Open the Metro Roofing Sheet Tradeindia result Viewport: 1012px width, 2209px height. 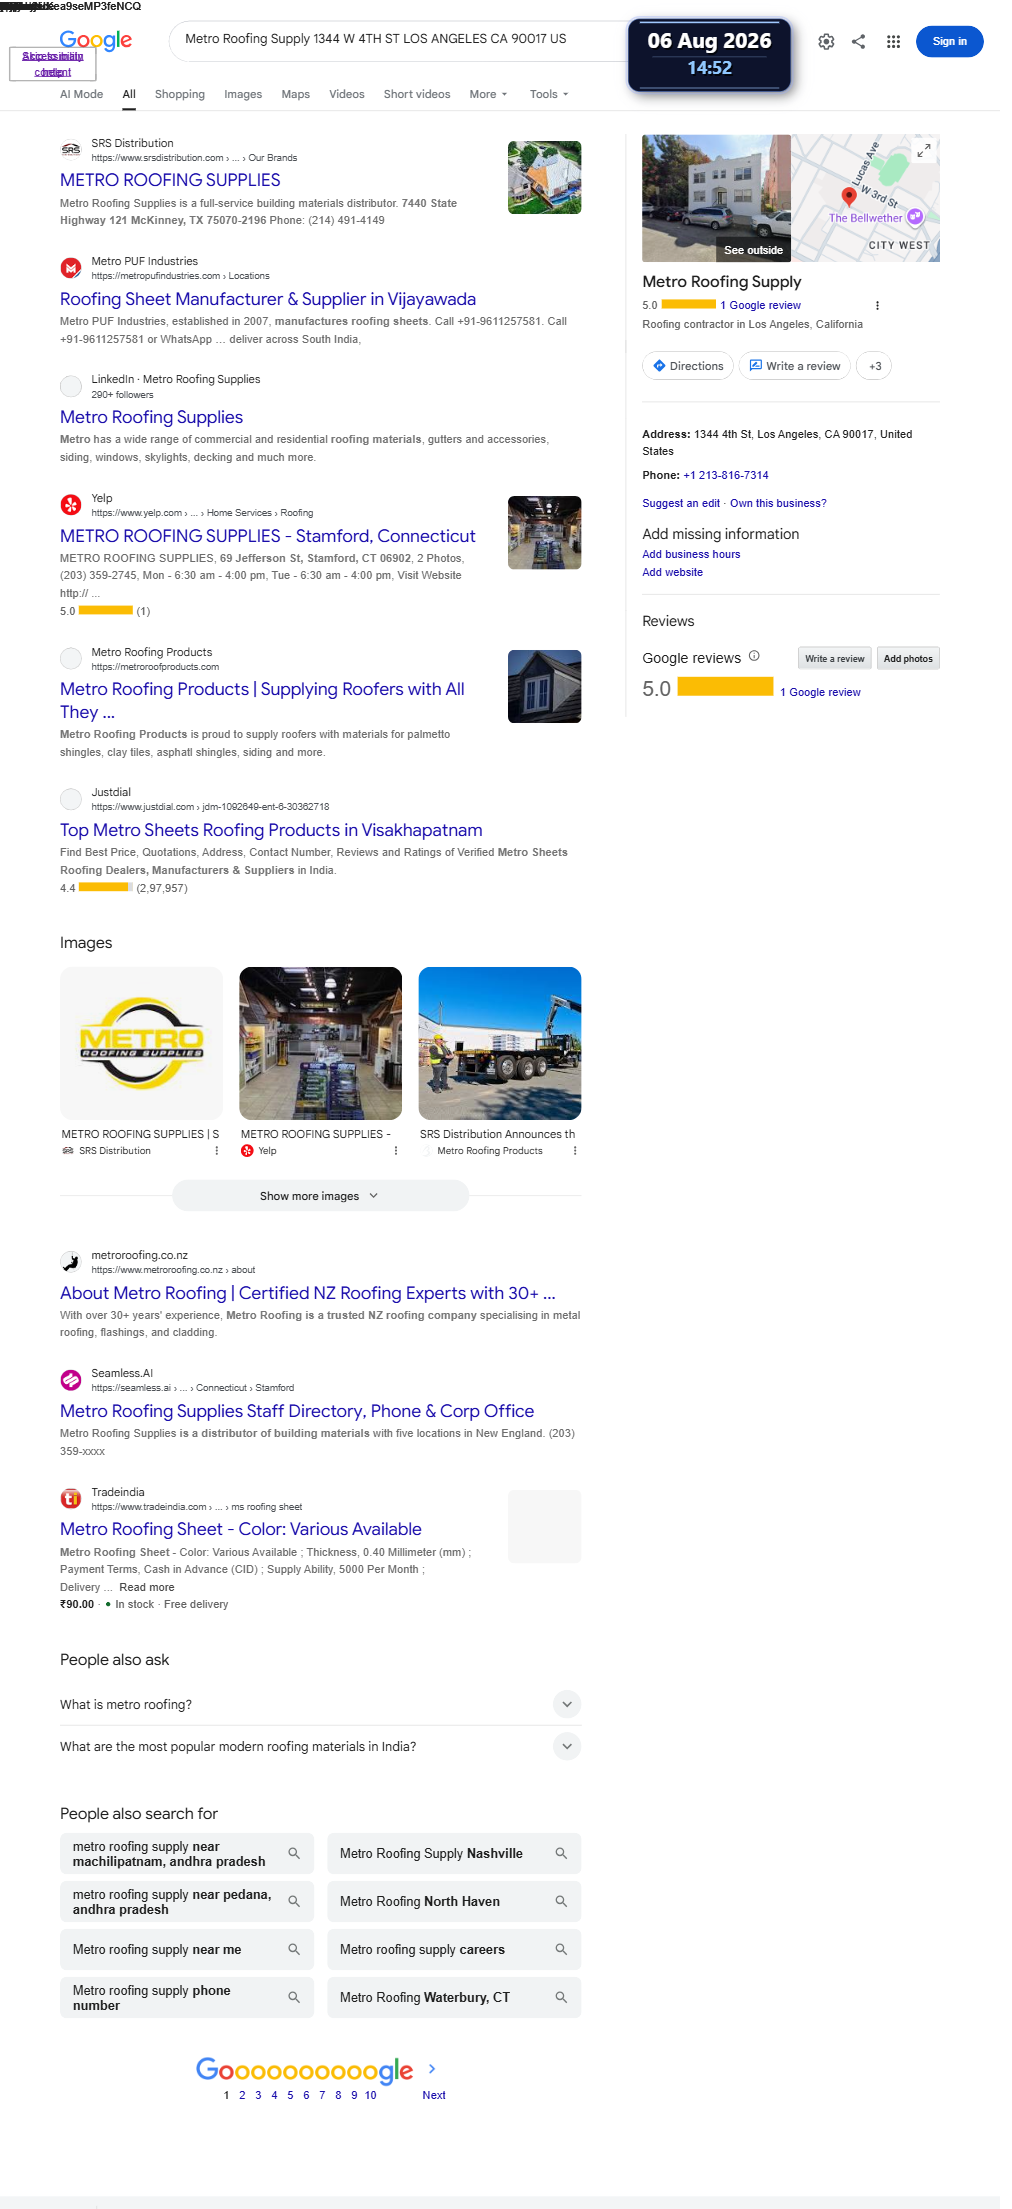241,1530
